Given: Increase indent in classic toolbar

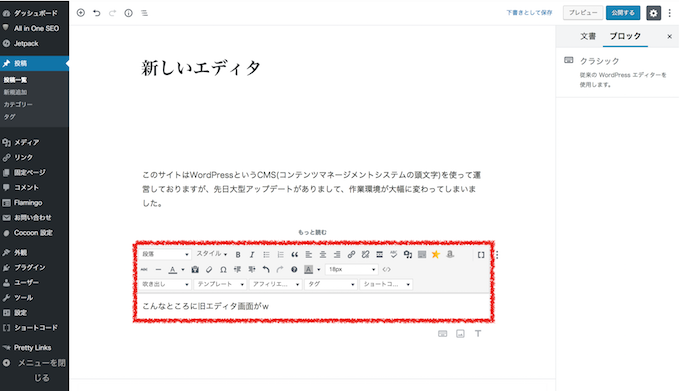Looking at the screenshot, I should pos(252,270).
